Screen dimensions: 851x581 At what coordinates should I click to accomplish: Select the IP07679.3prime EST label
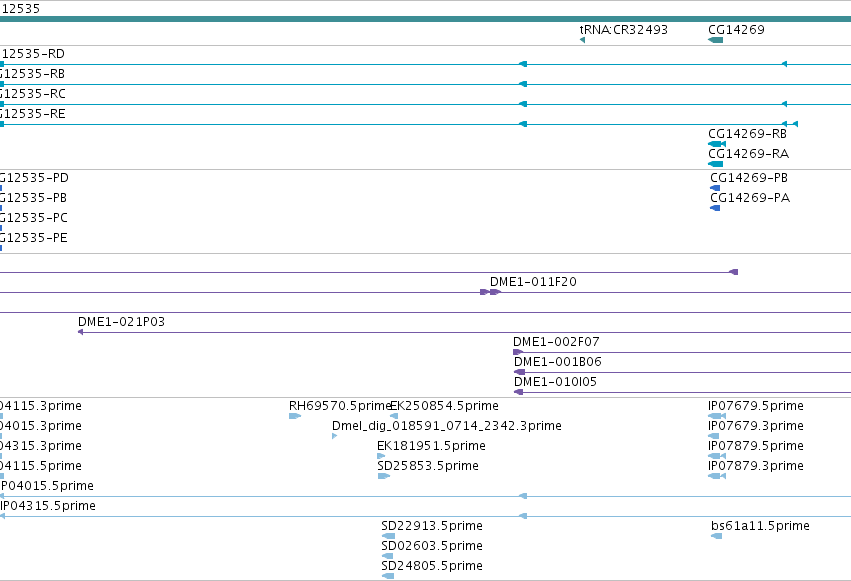756,426
